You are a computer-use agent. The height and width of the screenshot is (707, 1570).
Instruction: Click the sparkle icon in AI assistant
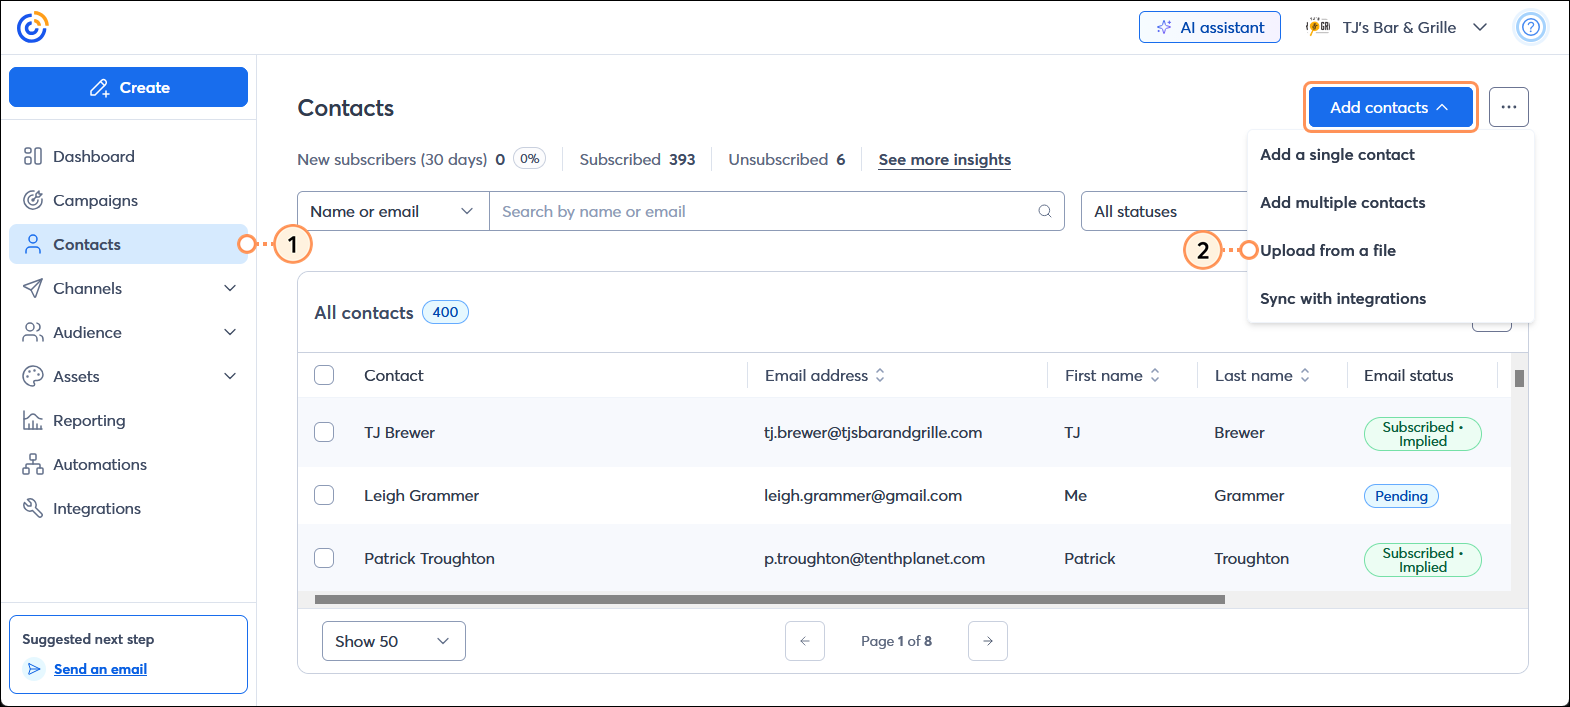[x=1164, y=28]
